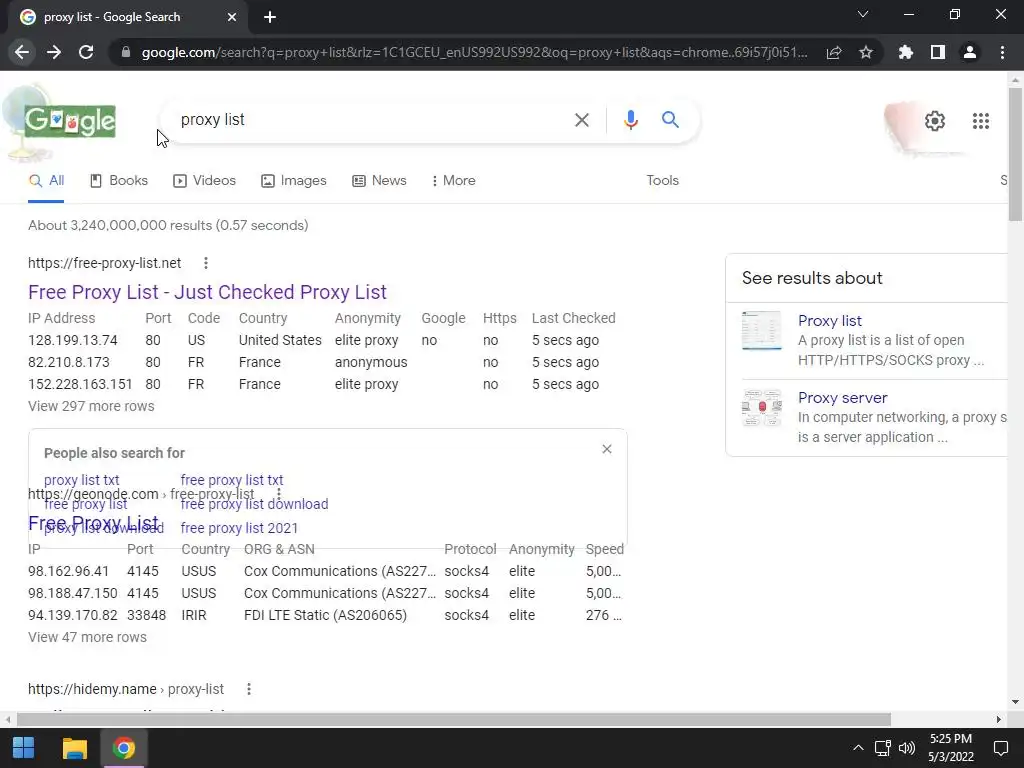Image resolution: width=1024 pixels, height=768 pixels.
Task: Reload the current page
Action: point(86,52)
